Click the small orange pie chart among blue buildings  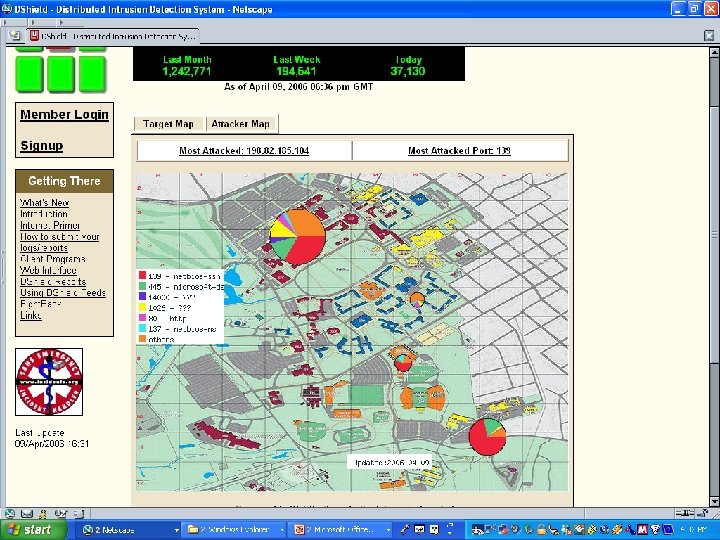click(417, 300)
